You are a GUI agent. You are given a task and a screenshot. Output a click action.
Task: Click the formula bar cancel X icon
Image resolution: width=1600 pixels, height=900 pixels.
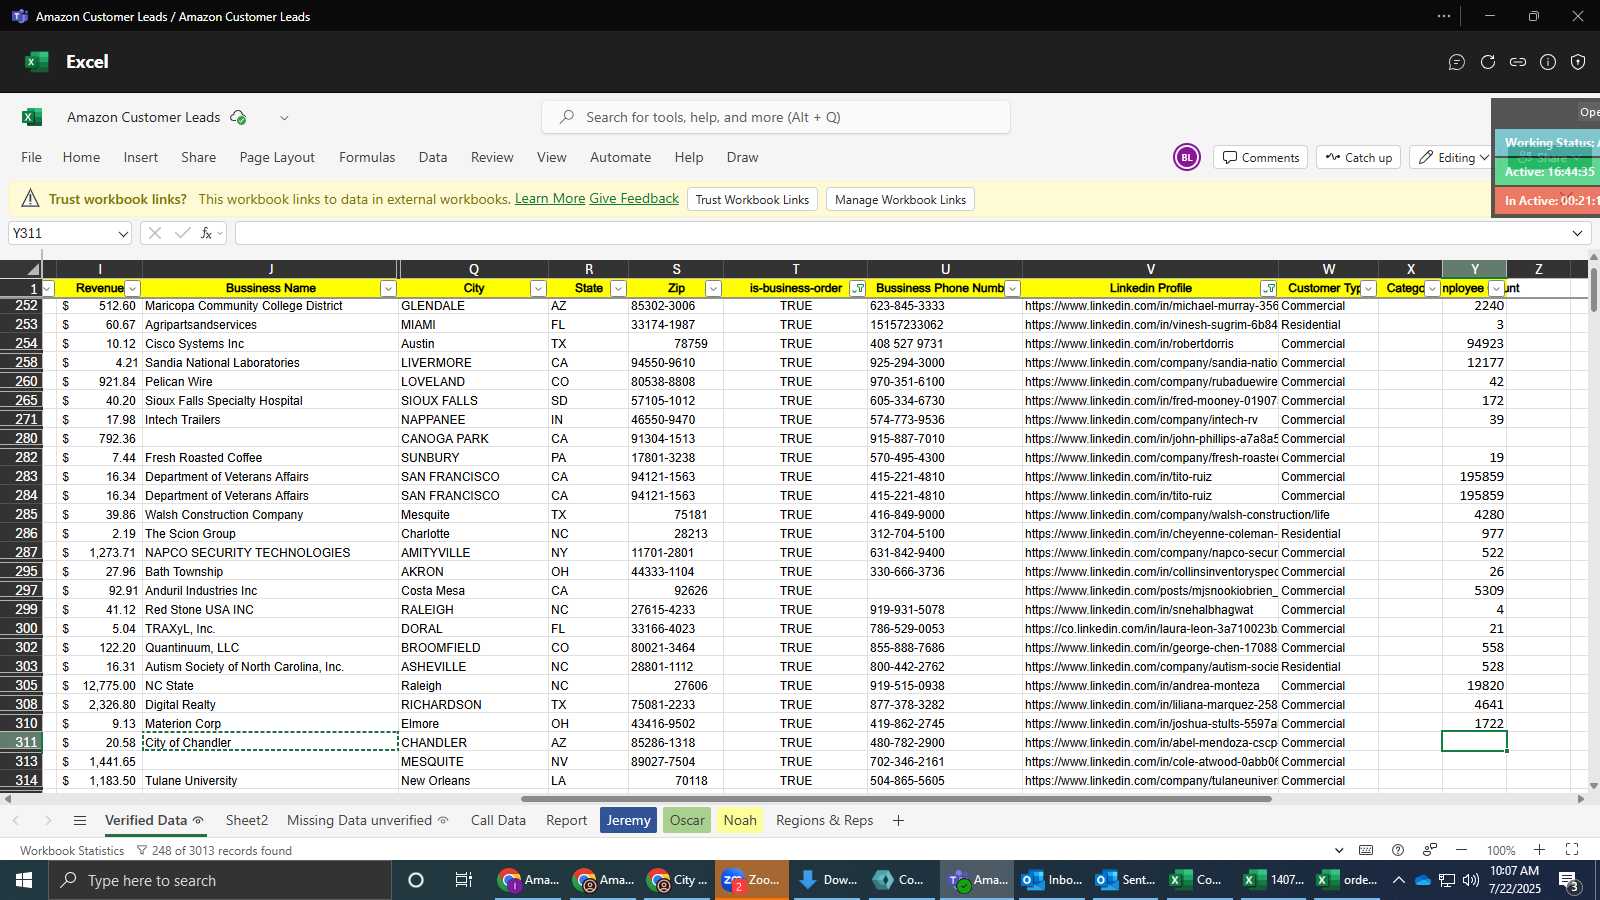[x=154, y=233]
